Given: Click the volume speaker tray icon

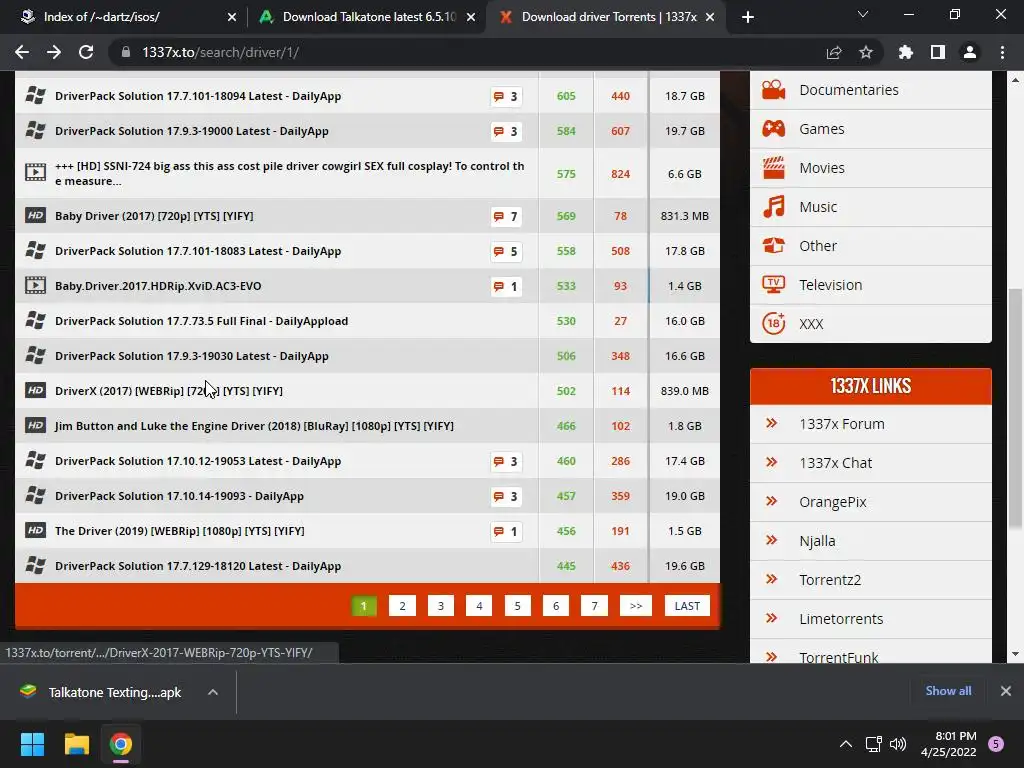Looking at the screenshot, I should click(898, 744).
